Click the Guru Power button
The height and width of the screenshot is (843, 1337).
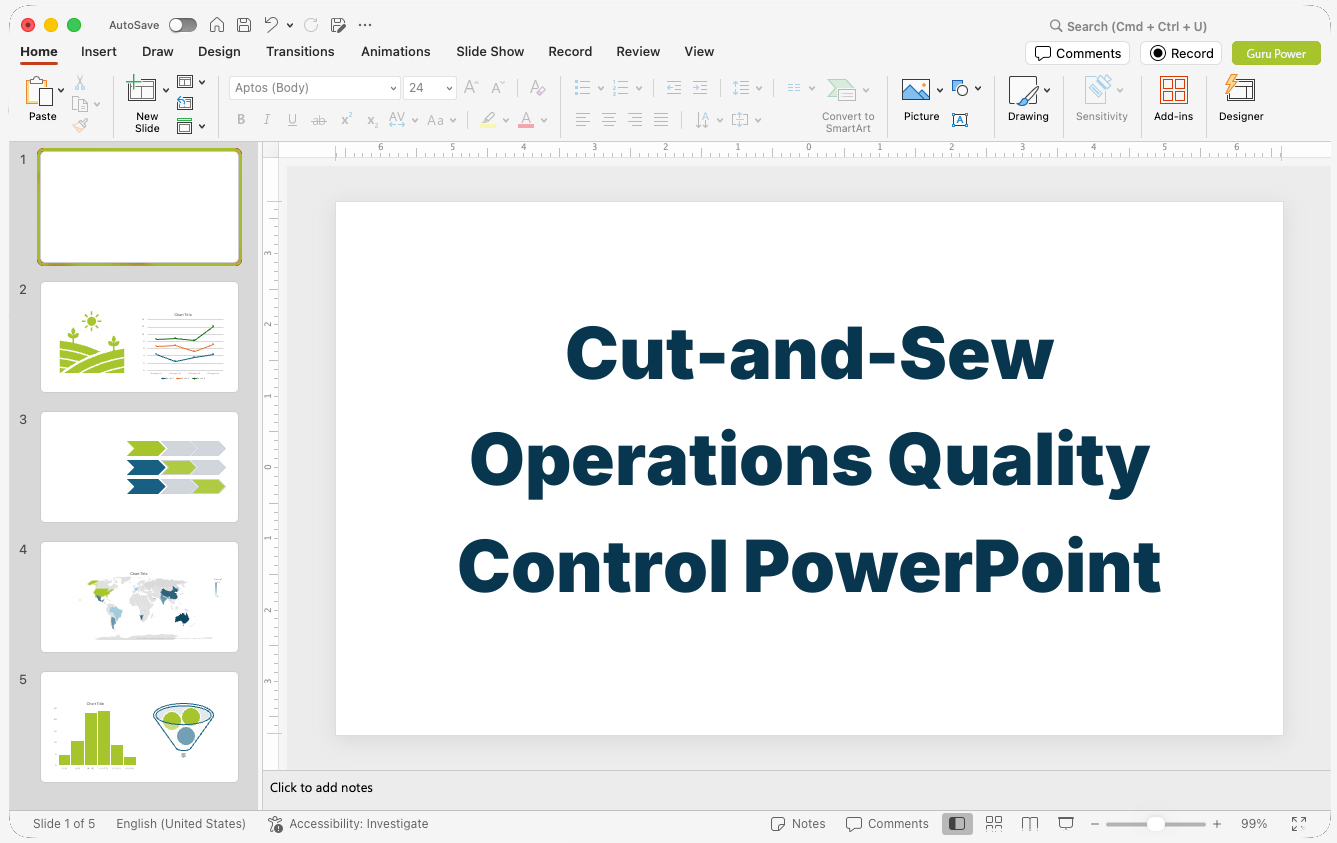click(x=1276, y=53)
